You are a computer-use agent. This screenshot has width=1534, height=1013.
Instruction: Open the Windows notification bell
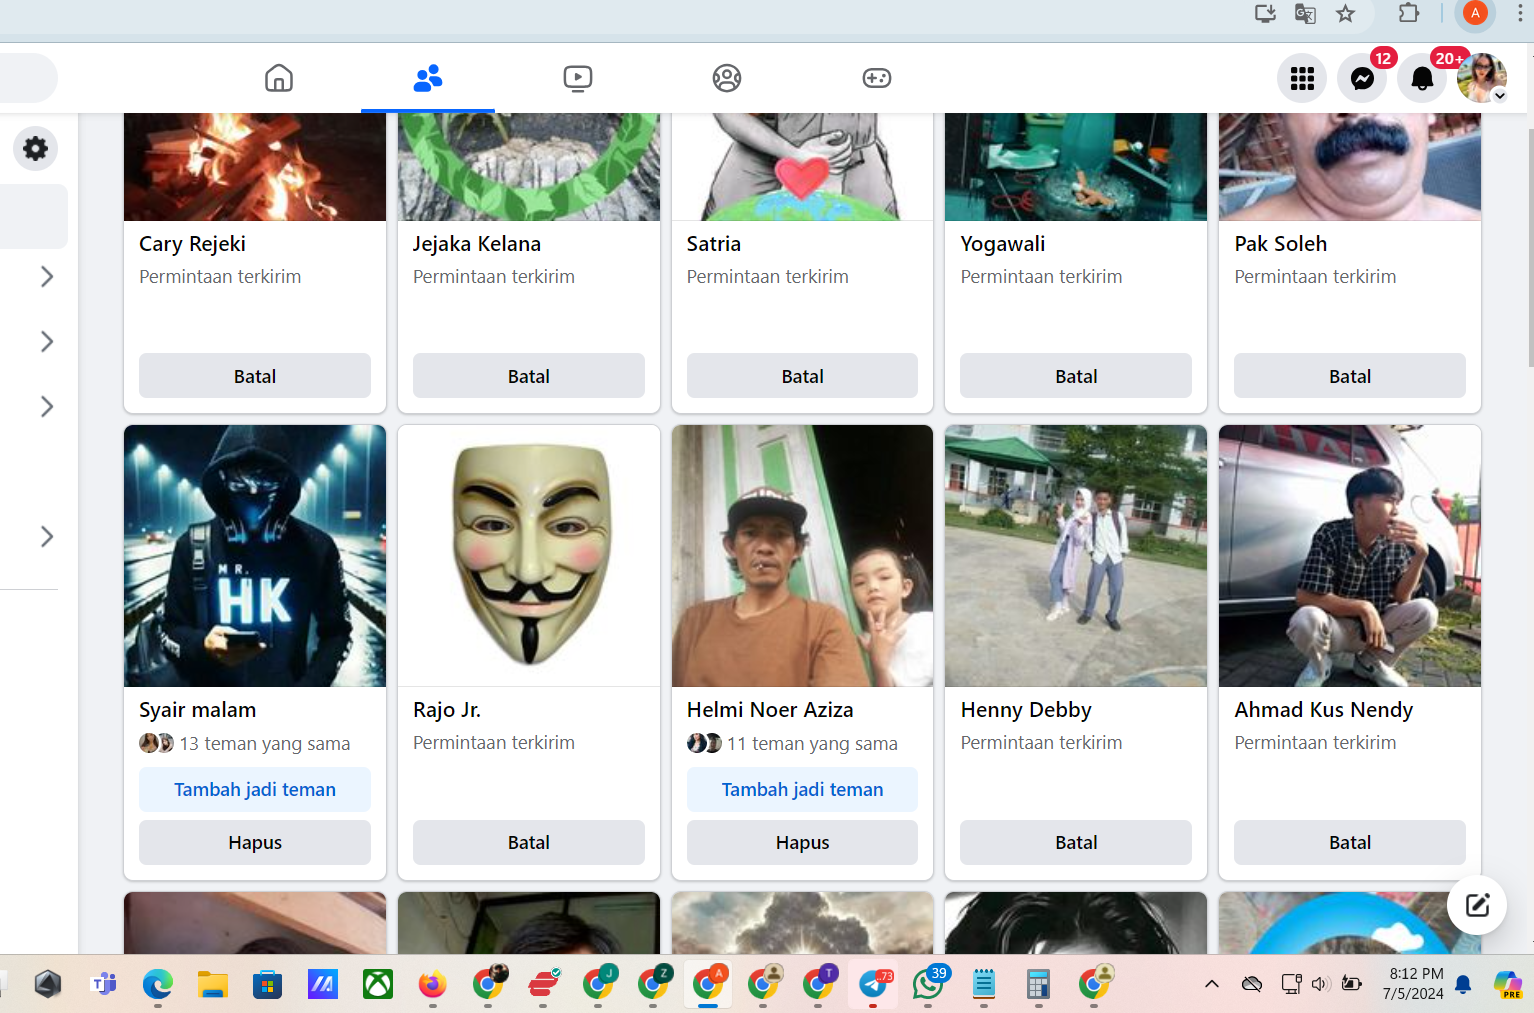(x=1463, y=984)
